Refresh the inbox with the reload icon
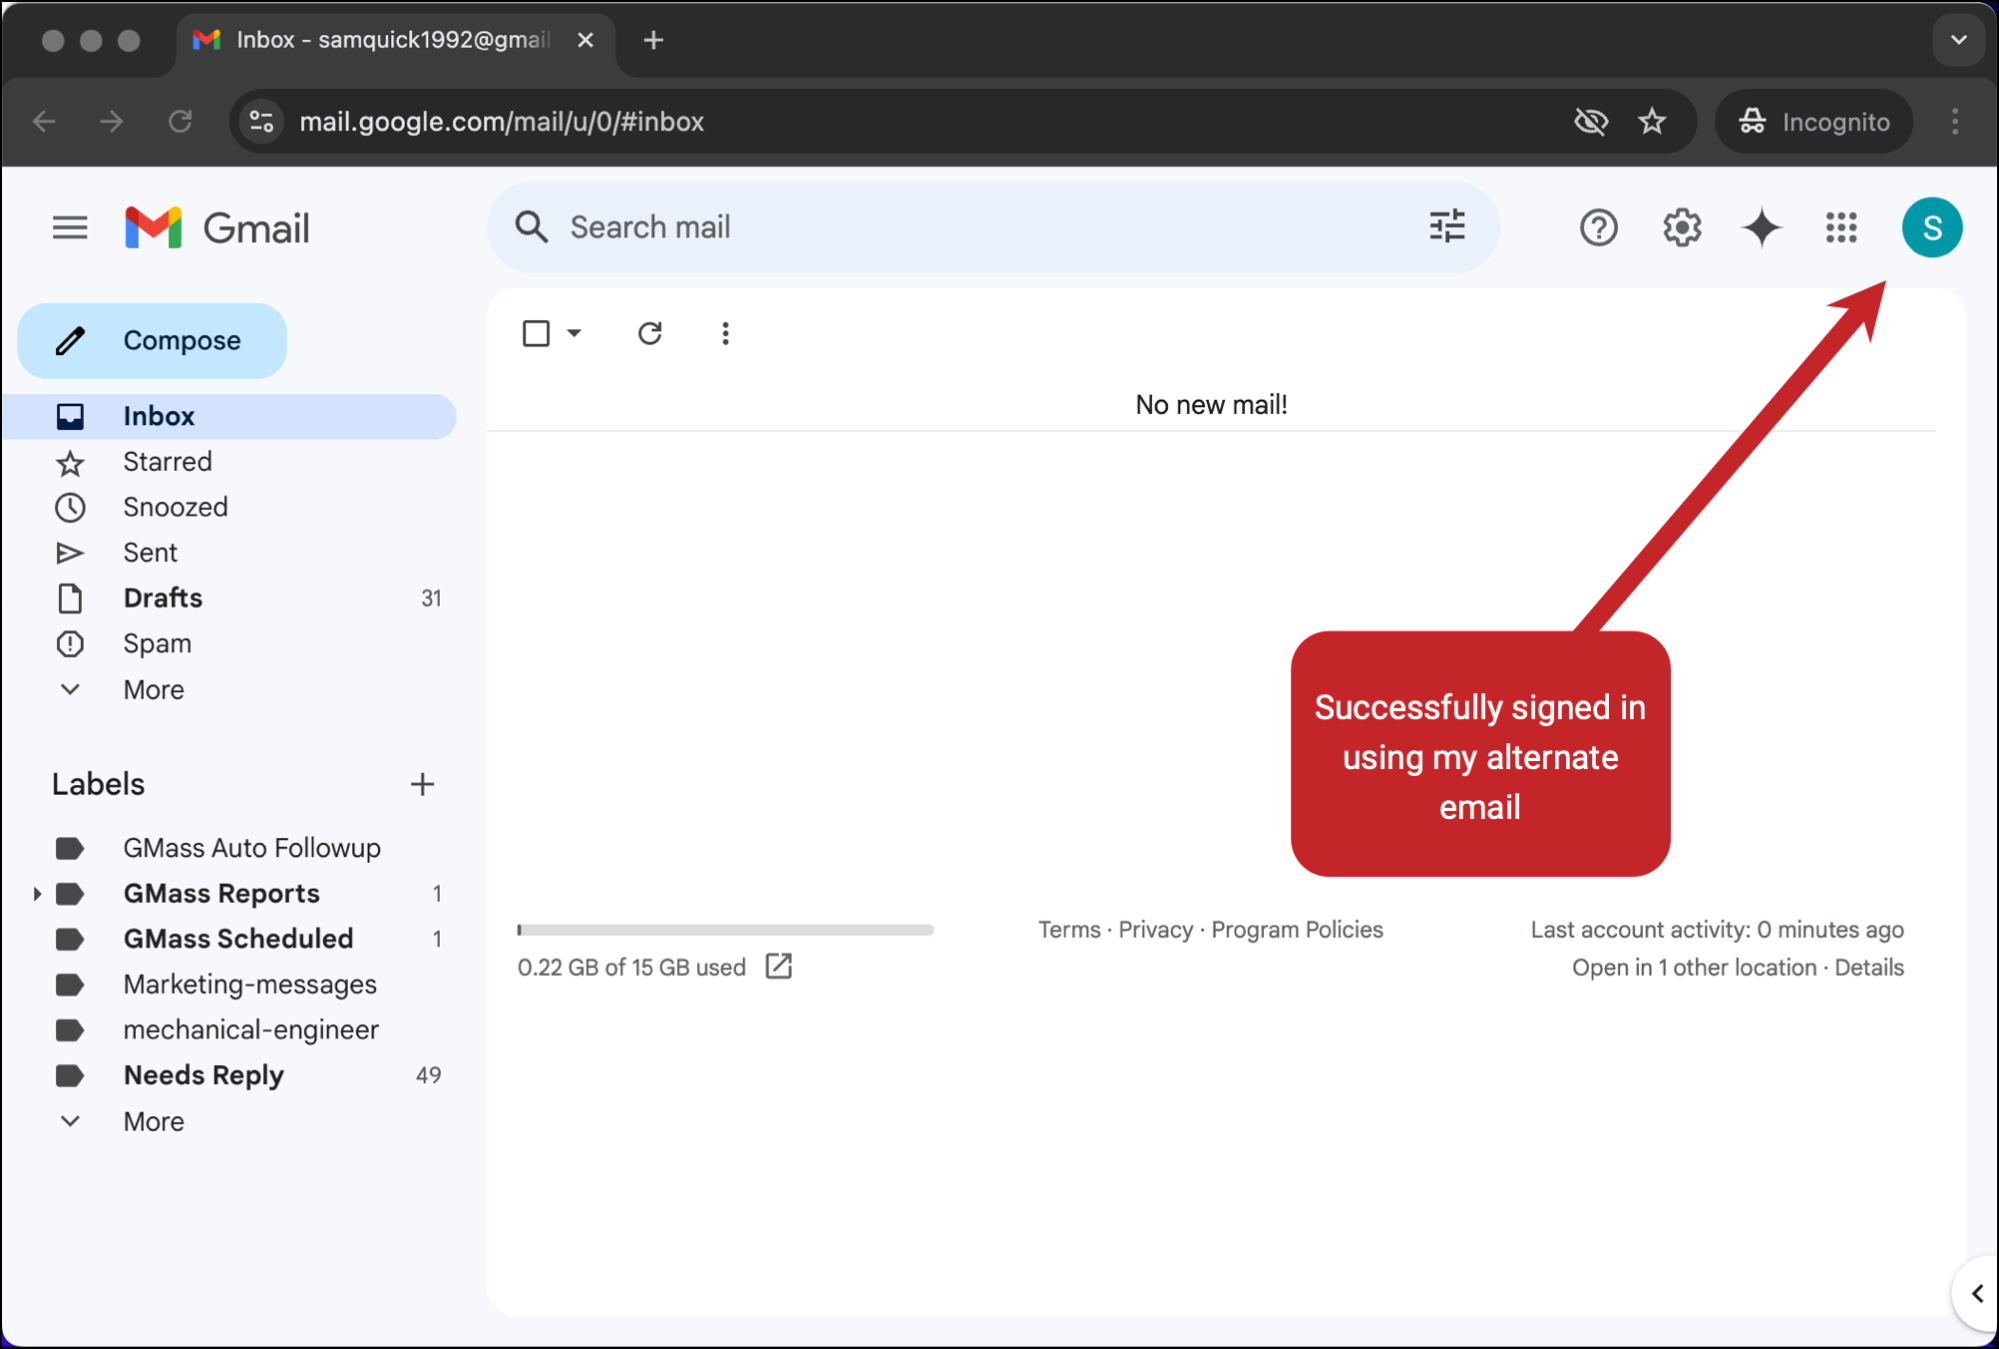 [650, 333]
